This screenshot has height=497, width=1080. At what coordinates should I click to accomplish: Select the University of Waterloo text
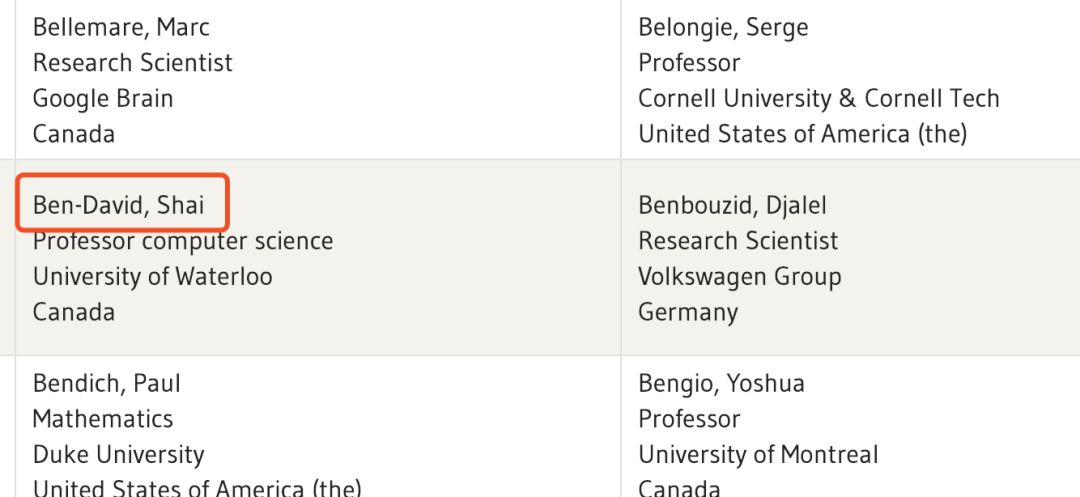click(152, 276)
